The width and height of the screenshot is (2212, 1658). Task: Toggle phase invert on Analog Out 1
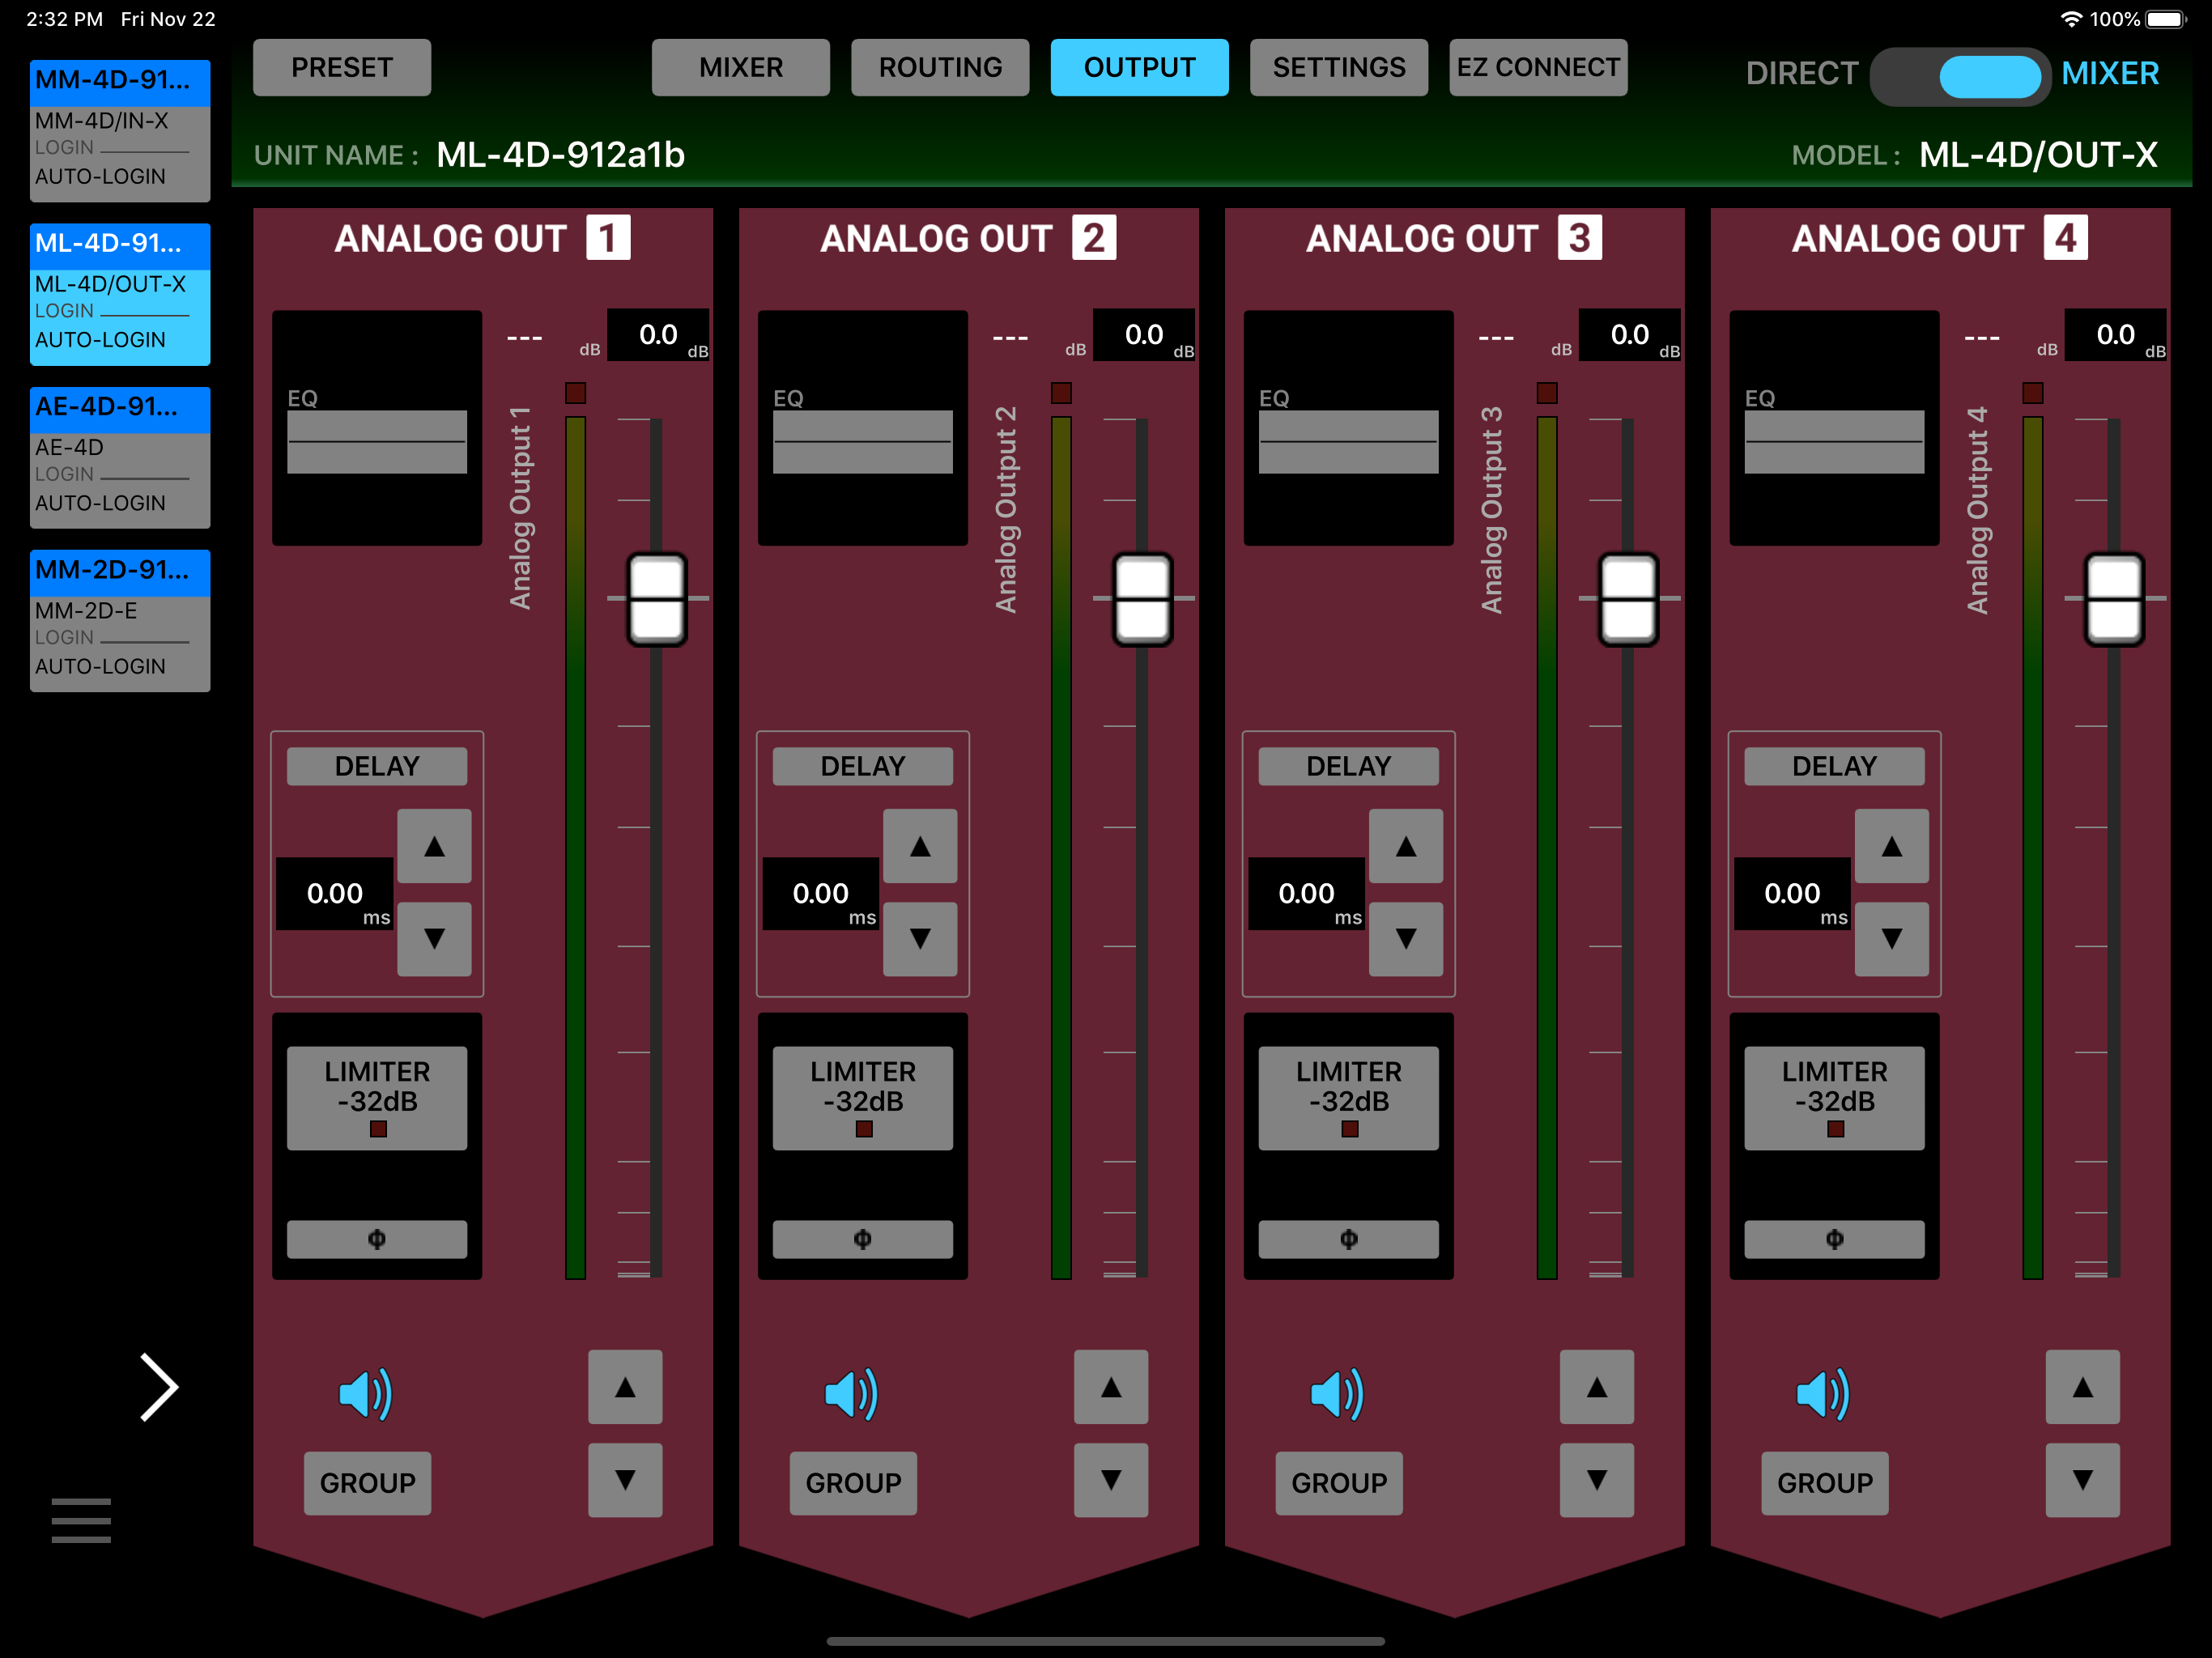point(377,1239)
